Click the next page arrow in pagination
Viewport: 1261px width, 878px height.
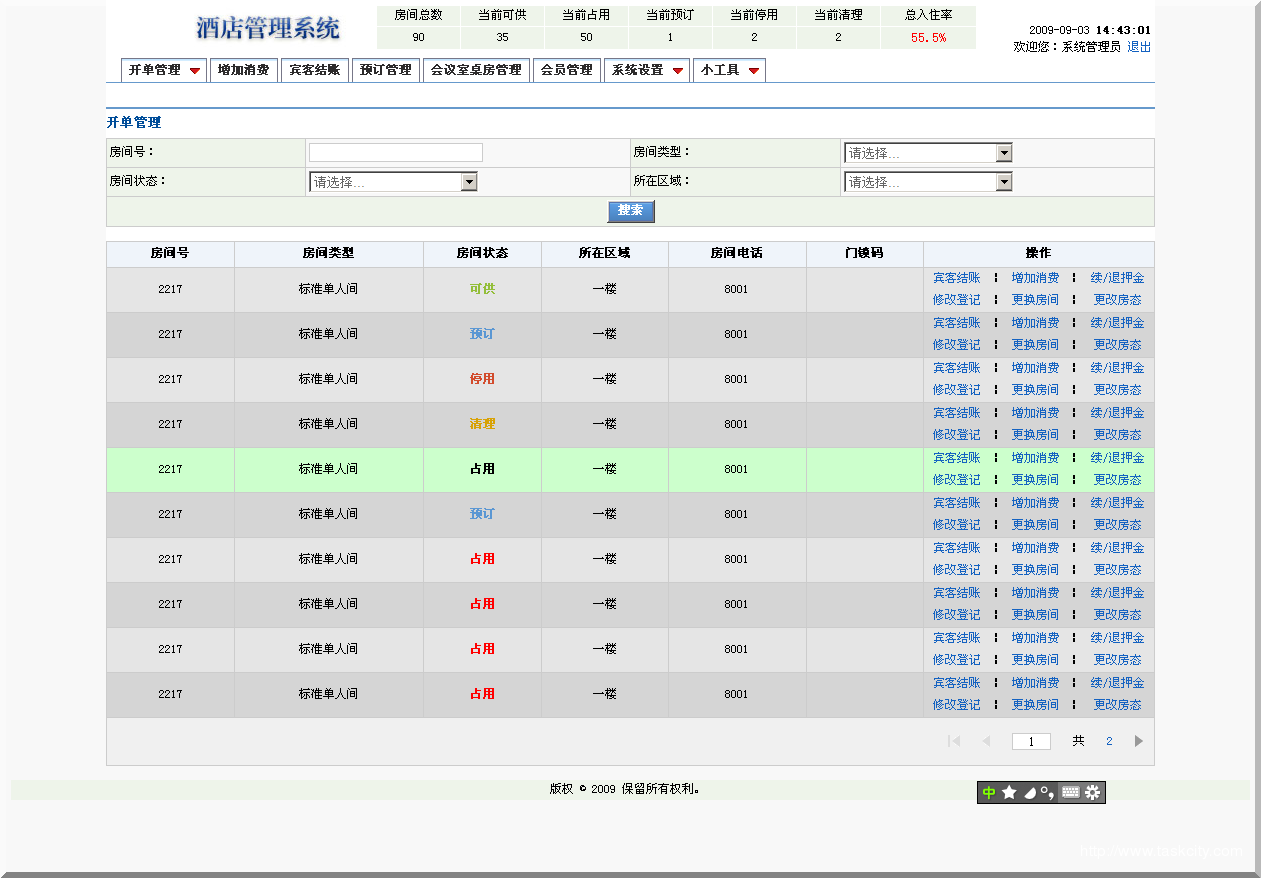click(1138, 741)
